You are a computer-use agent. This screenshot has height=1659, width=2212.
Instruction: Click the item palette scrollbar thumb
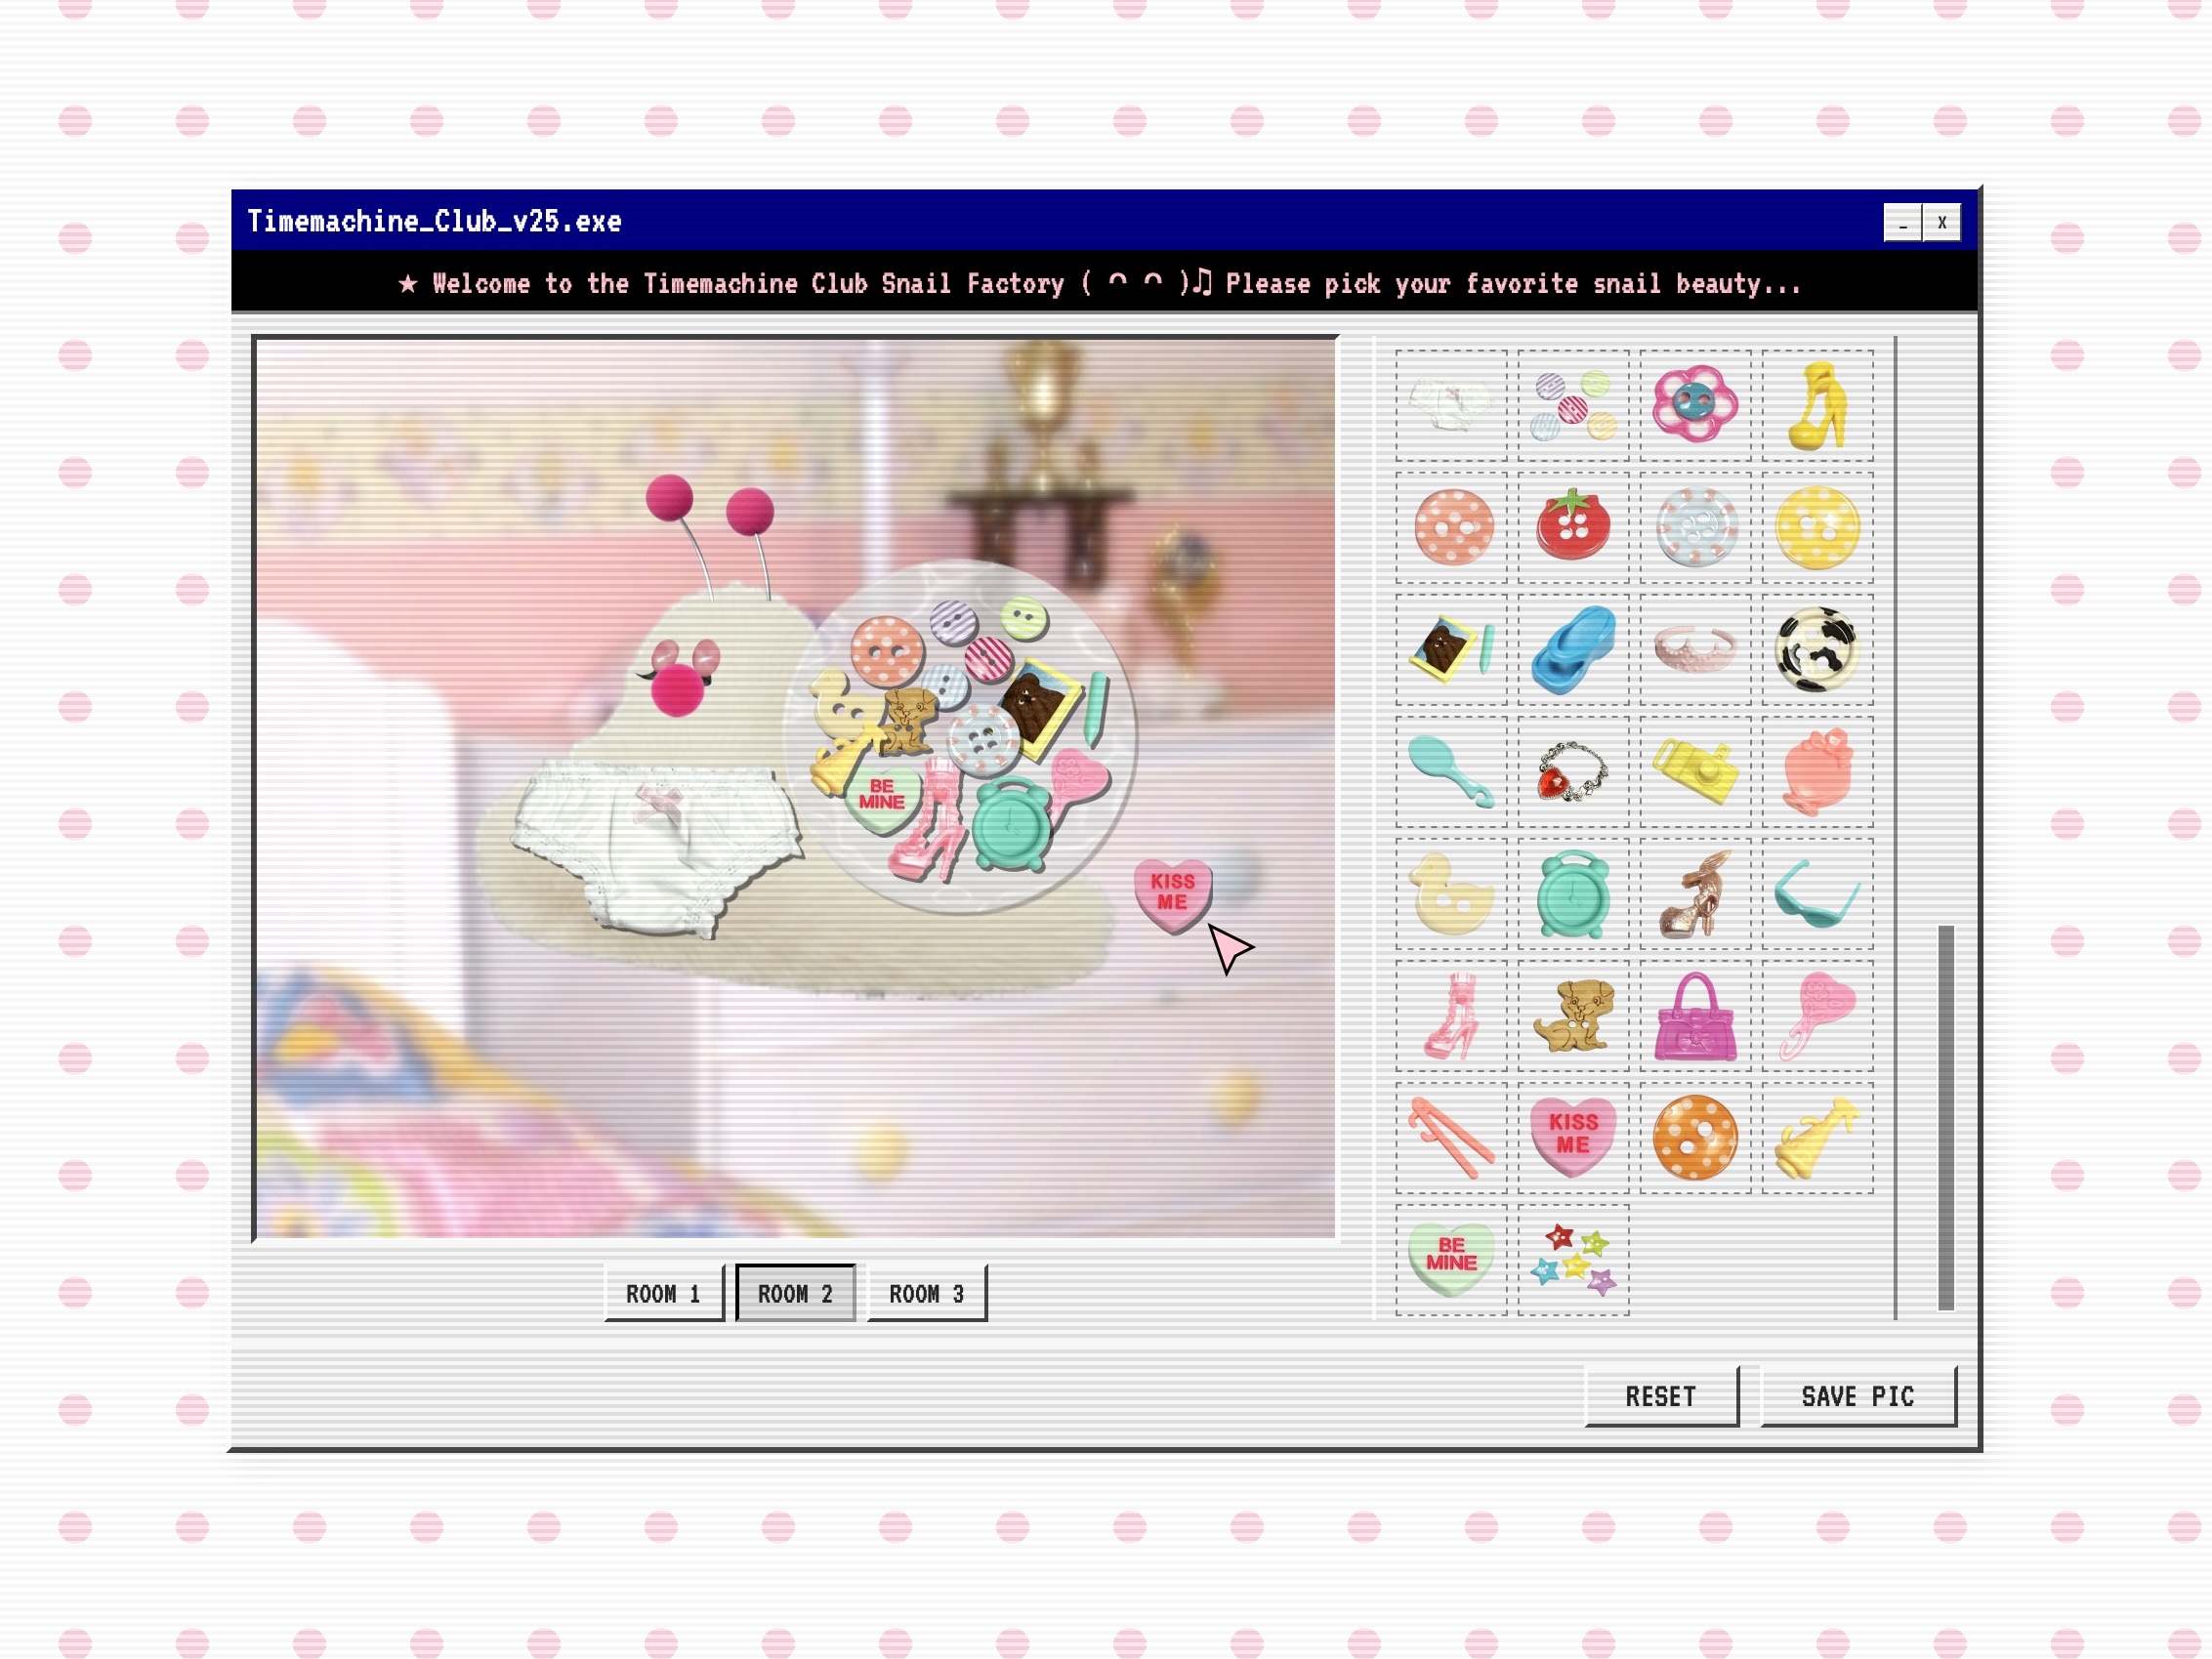click(1945, 1116)
